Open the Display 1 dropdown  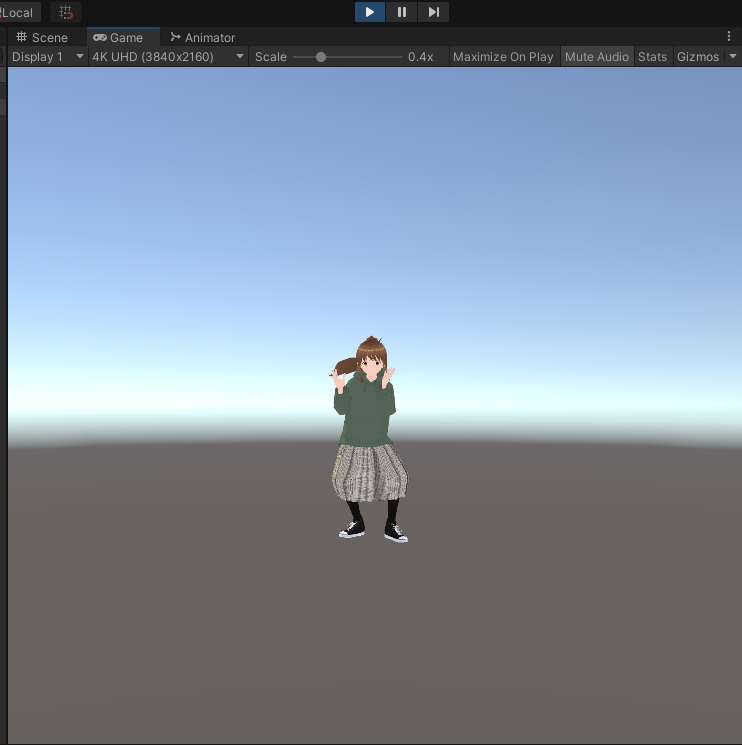coord(46,57)
